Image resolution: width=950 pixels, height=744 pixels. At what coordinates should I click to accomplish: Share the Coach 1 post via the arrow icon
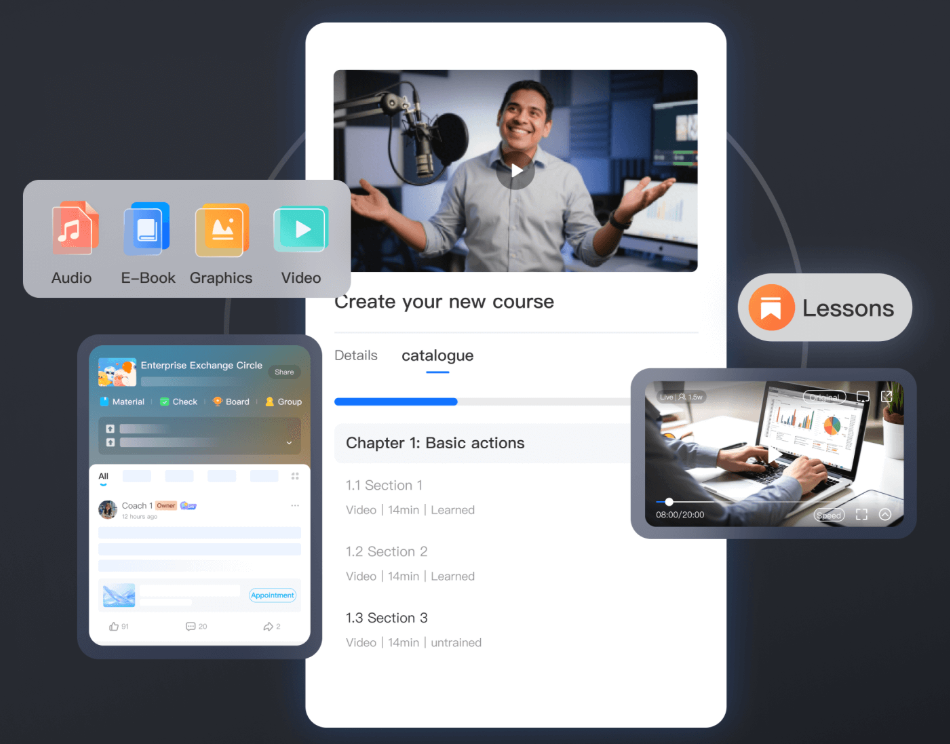268,626
